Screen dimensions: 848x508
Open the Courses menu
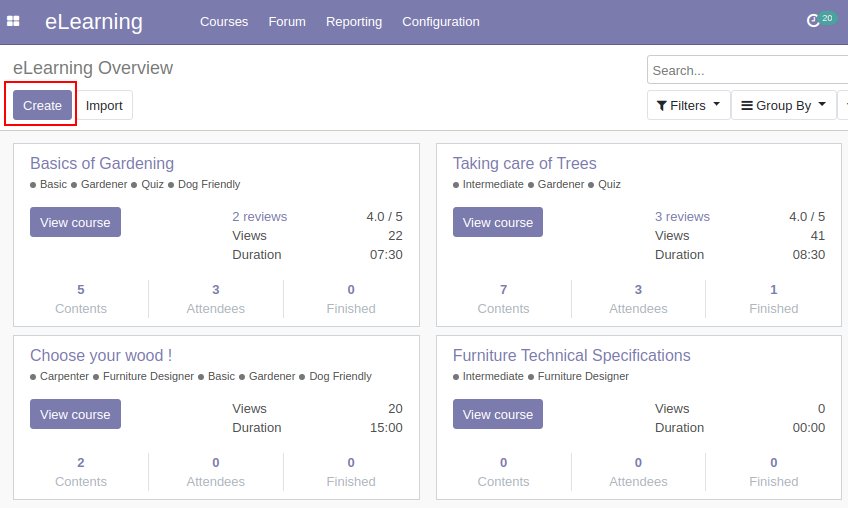coord(224,22)
